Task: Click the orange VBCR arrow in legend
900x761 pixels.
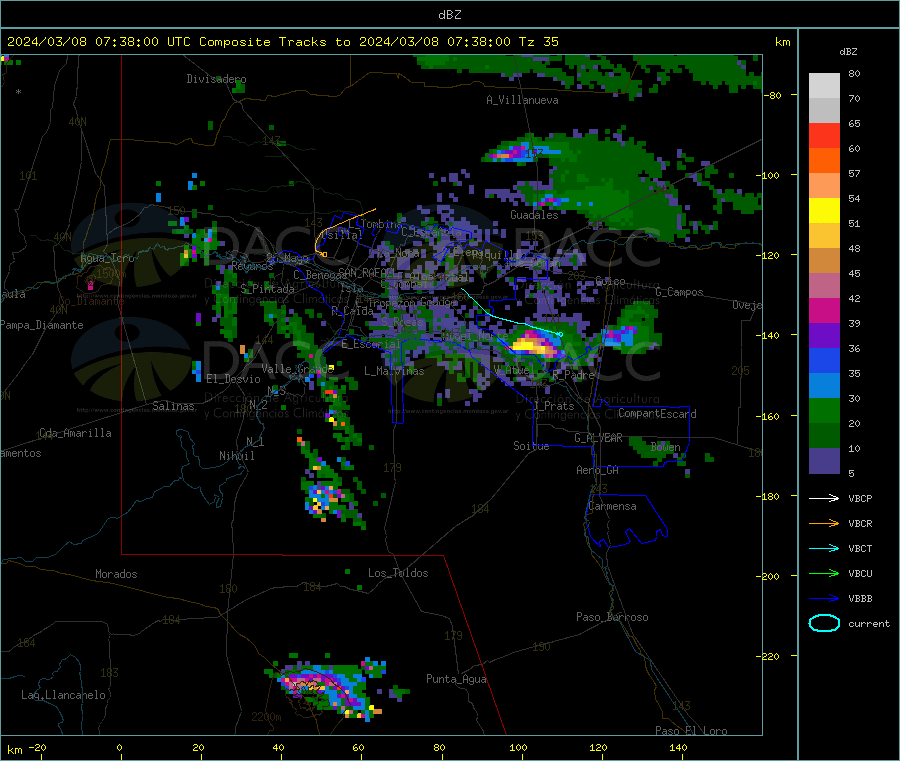Action: coord(824,523)
